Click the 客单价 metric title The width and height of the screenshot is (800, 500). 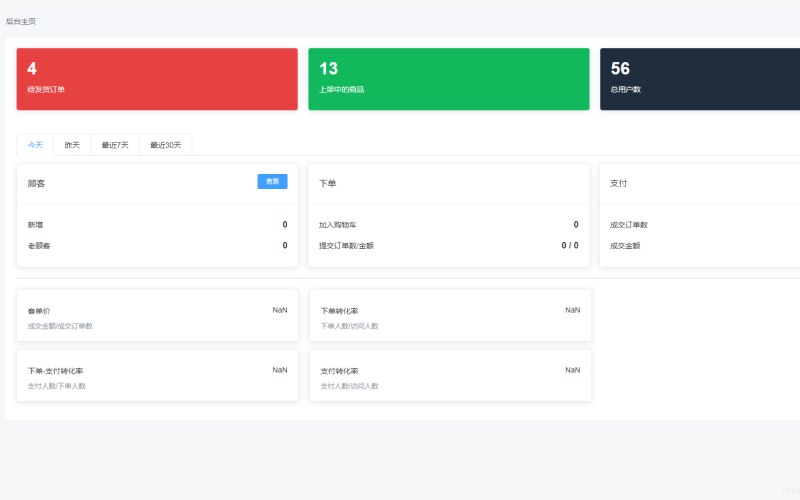[39, 311]
